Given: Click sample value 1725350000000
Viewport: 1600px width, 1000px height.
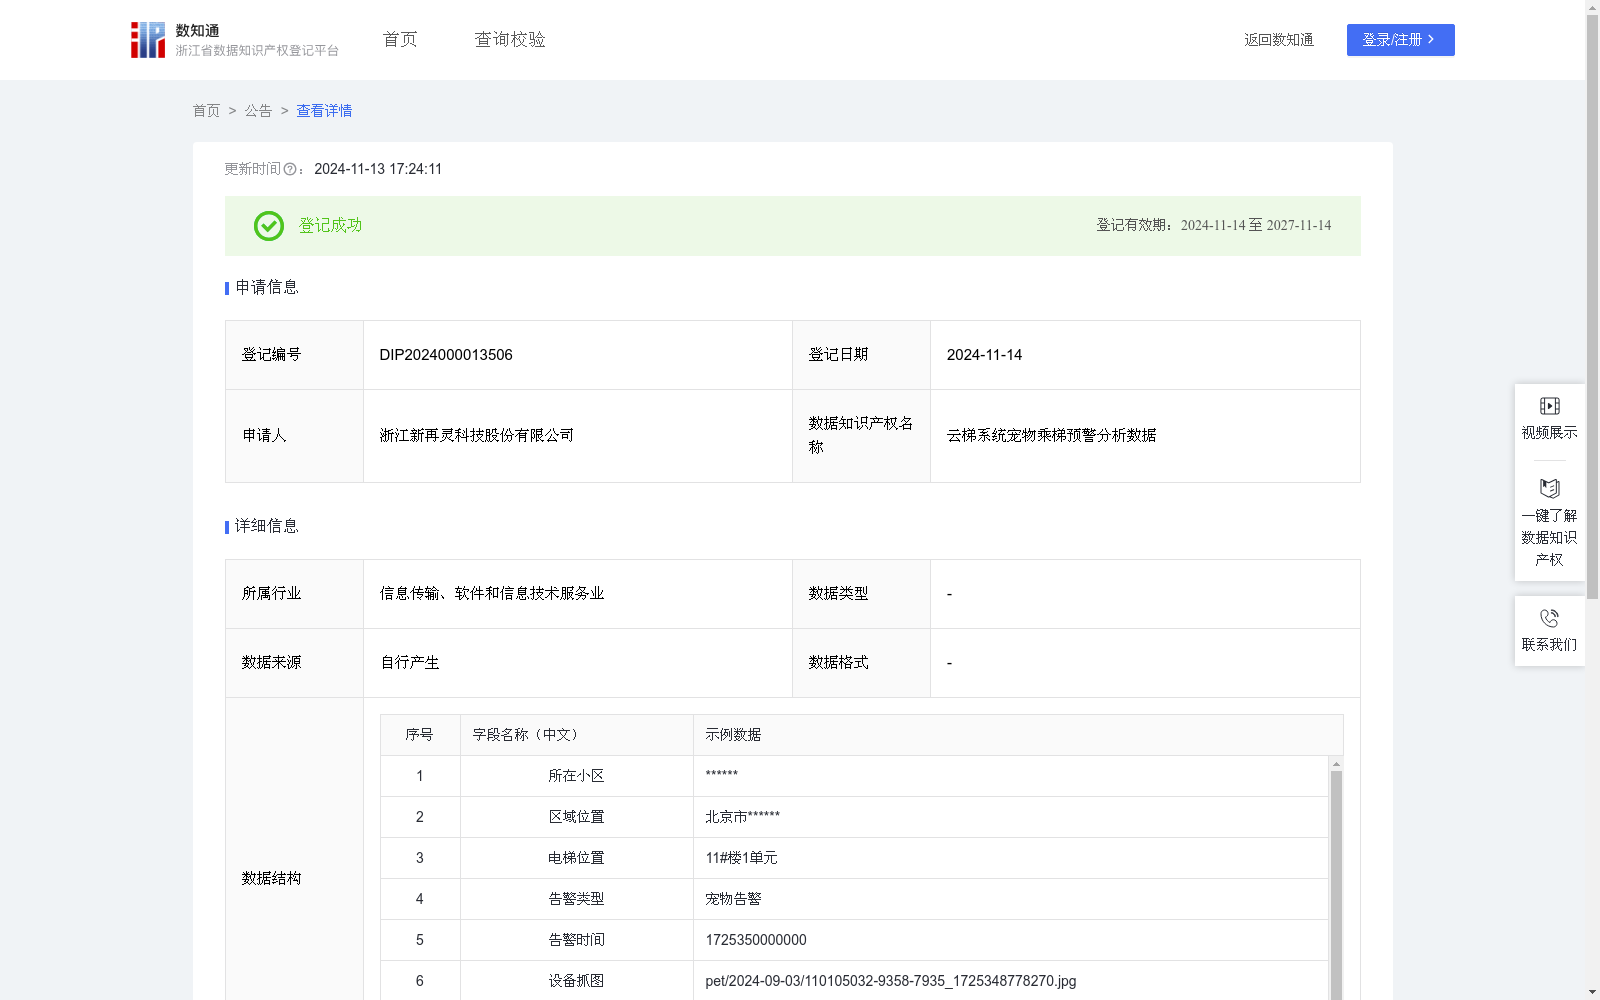Looking at the screenshot, I should (756, 940).
